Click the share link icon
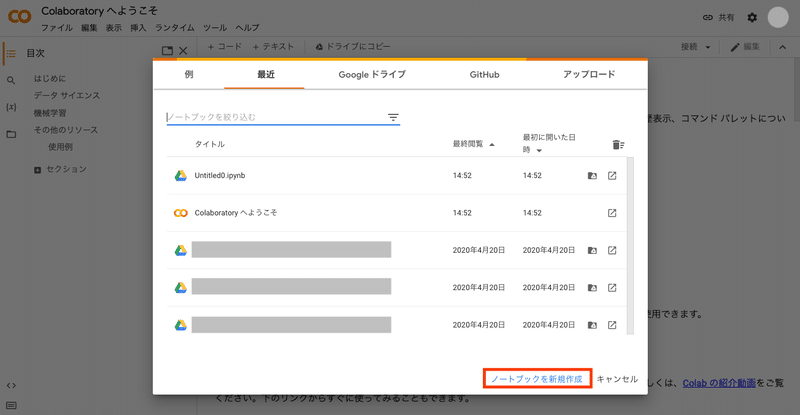Image resolution: width=800 pixels, height=415 pixels. 708,17
